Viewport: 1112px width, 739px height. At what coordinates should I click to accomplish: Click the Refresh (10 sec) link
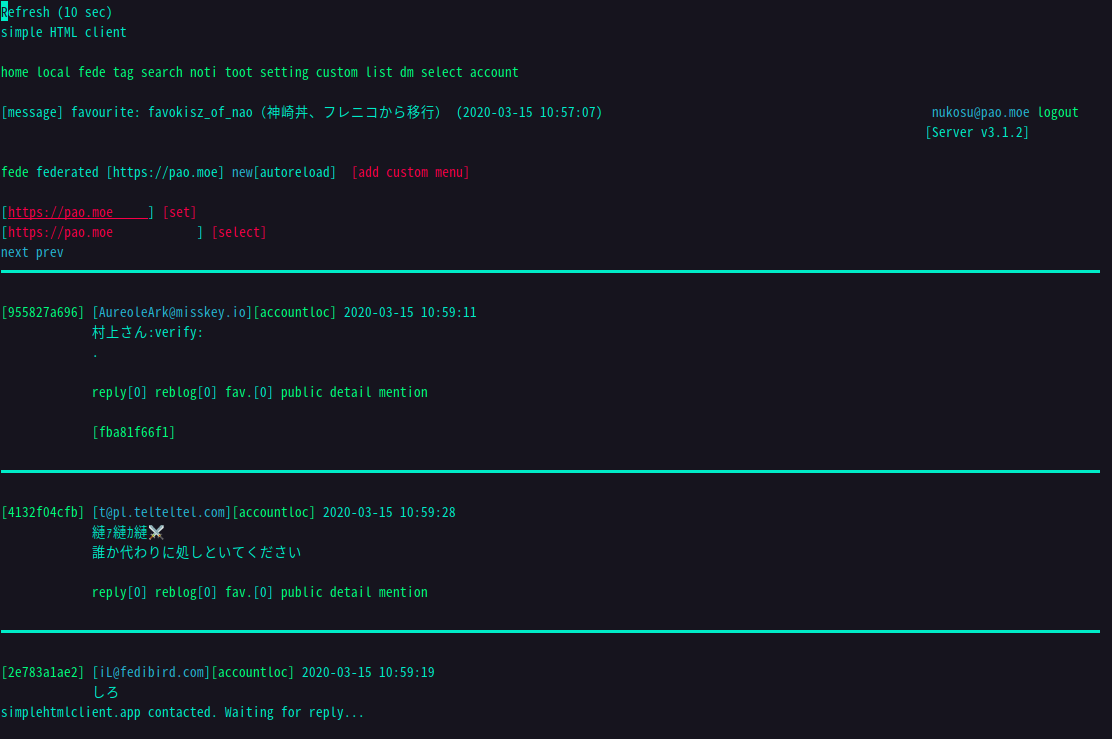point(57,12)
